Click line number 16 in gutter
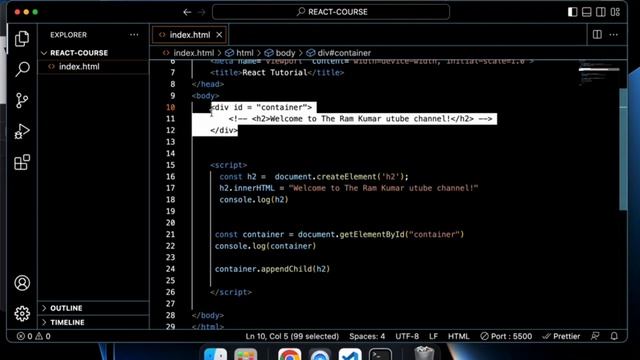 click(171, 177)
